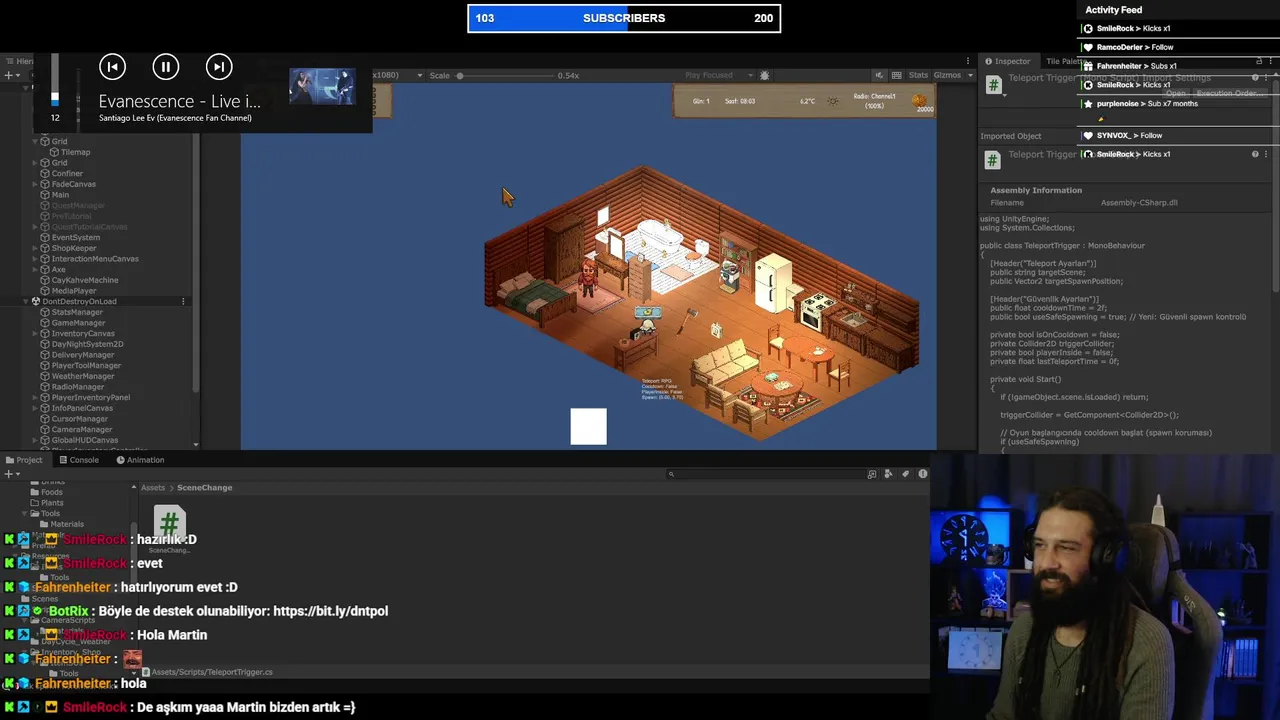Click the PlayerToolManager cube icon
The image size is (1280, 720).
[x=45, y=365]
